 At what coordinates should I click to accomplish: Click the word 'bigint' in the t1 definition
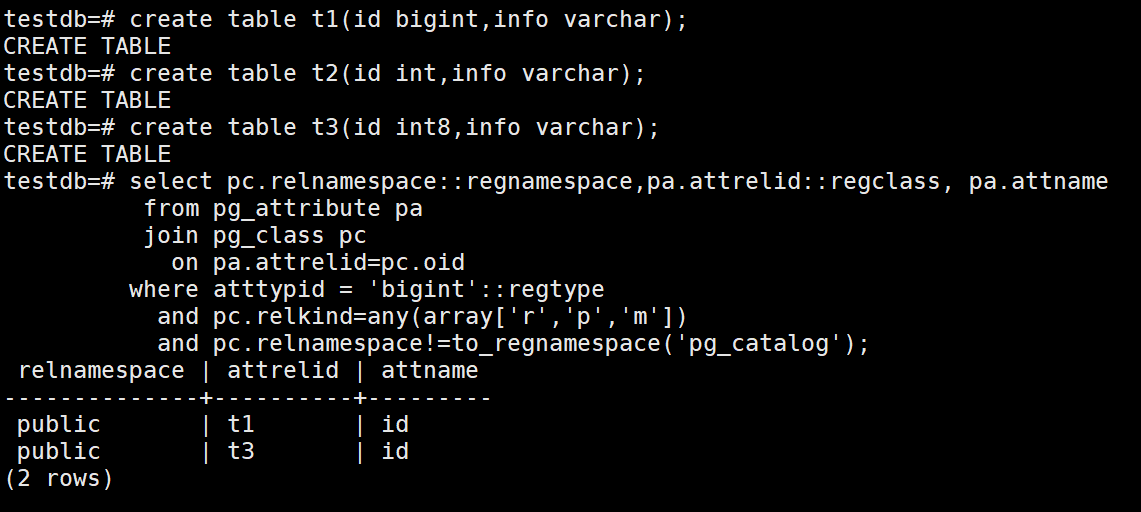click(430, 19)
